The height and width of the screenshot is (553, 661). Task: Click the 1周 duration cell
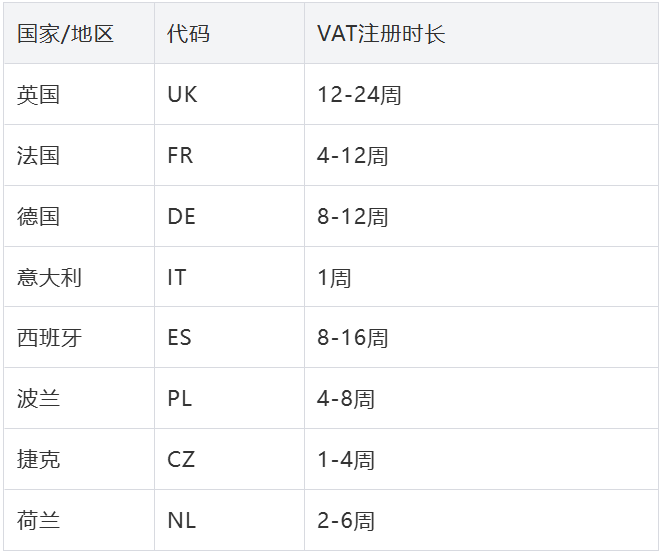334,277
